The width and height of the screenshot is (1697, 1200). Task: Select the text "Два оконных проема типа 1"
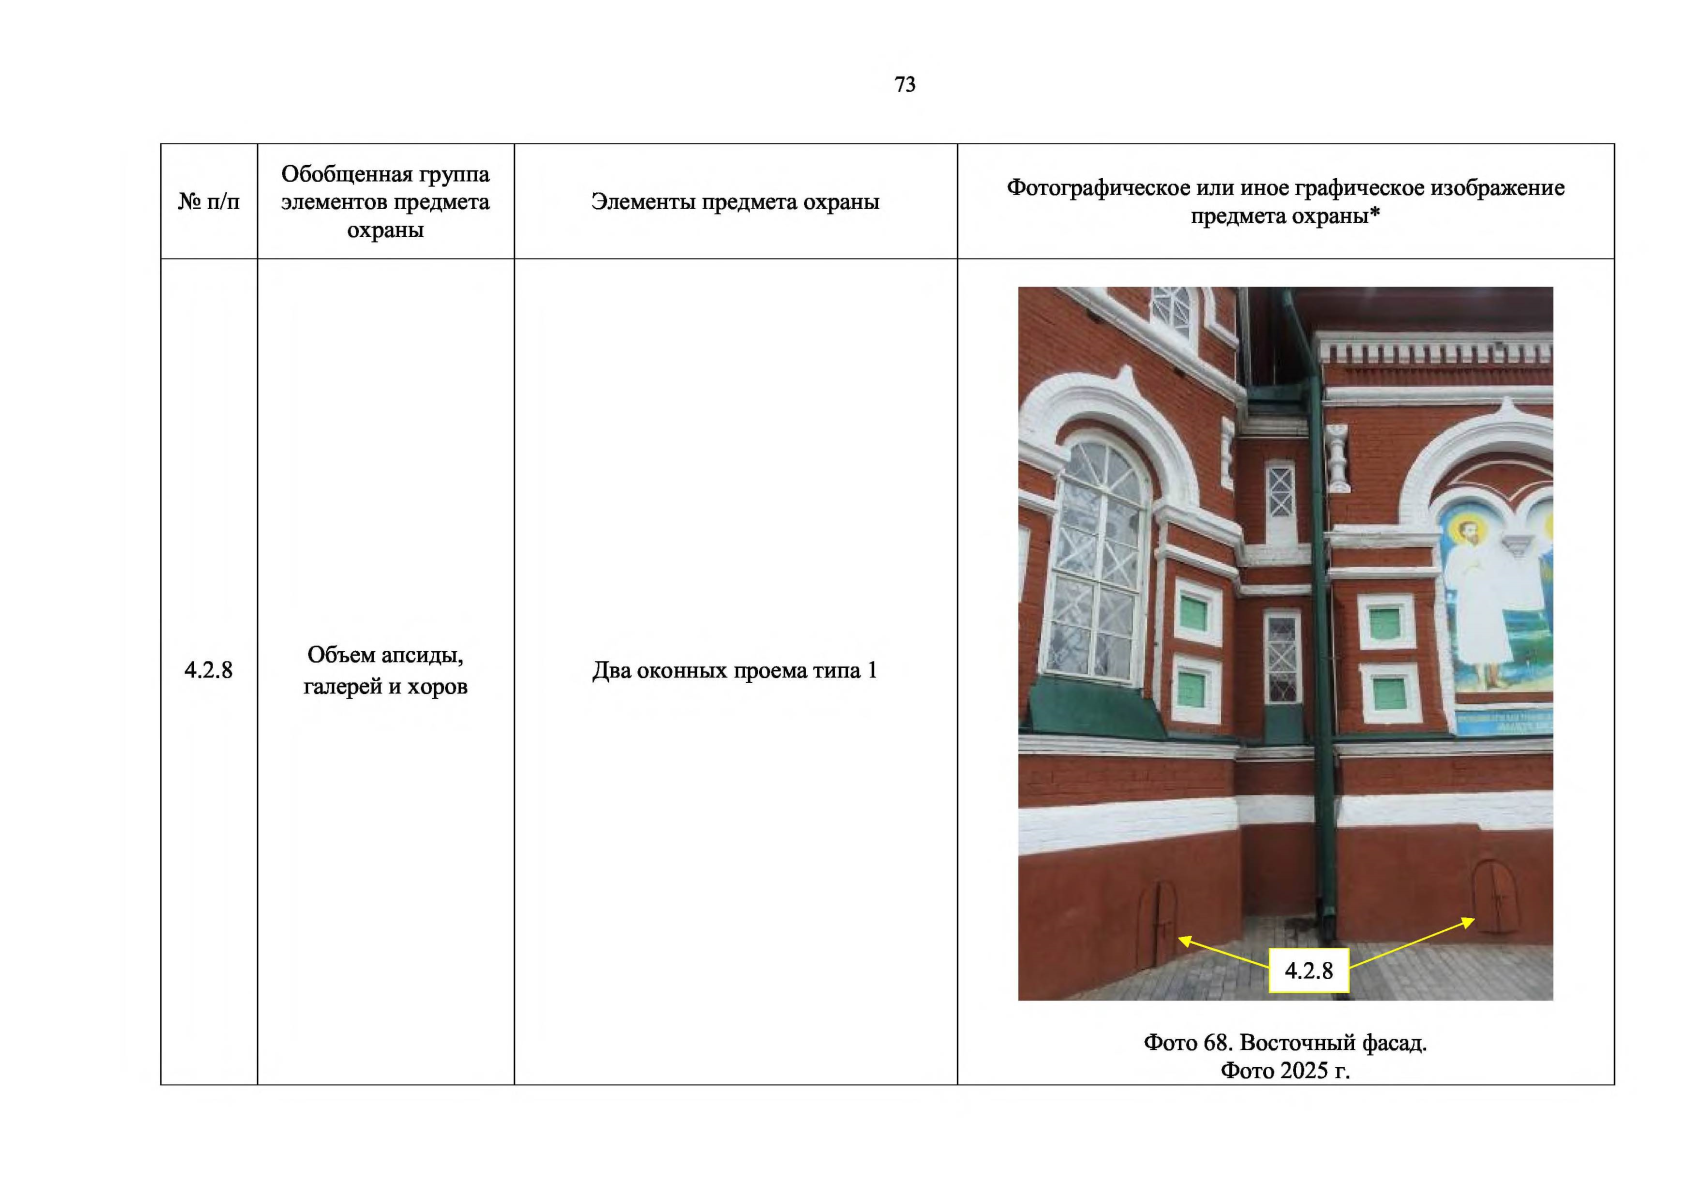tap(735, 670)
